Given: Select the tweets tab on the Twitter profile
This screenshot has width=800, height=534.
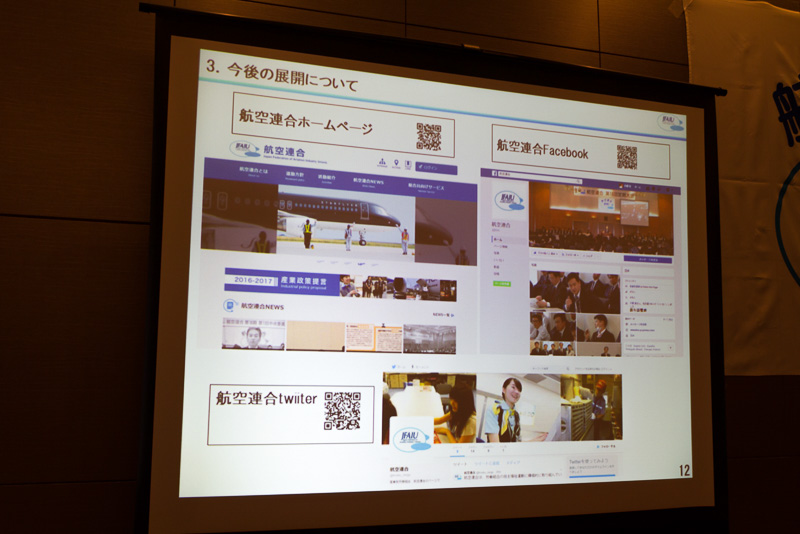Looking at the screenshot, I should pyautogui.click(x=460, y=464).
